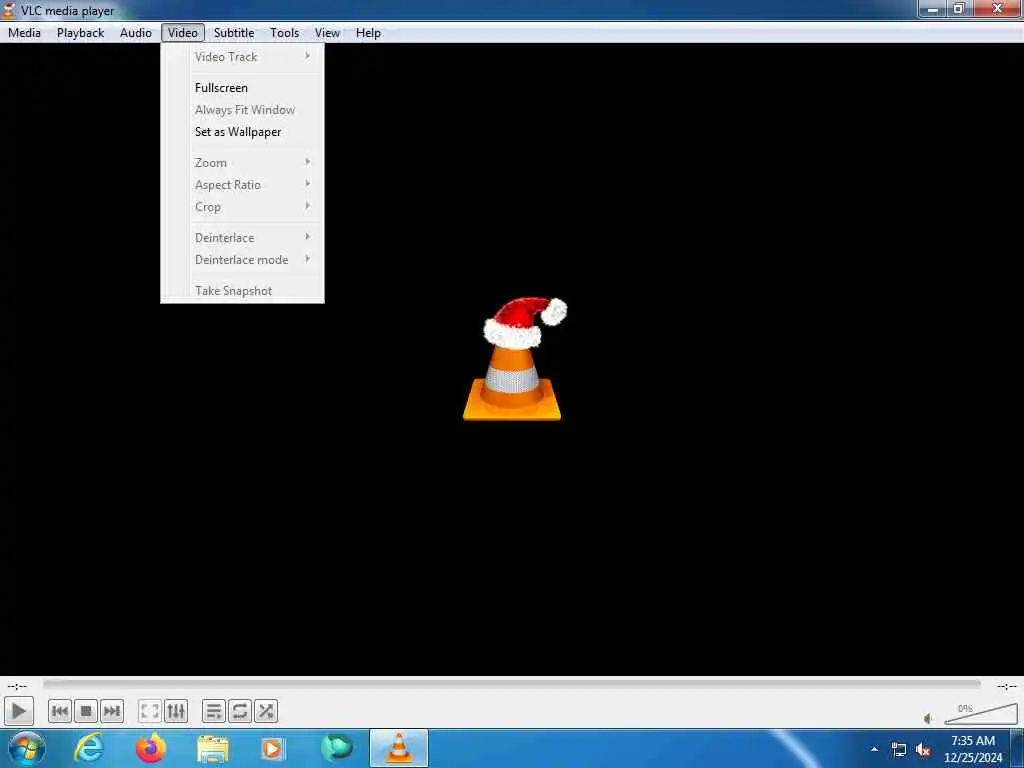Click the Play button
Screen dimensions: 1024x768
pos(18,711)
